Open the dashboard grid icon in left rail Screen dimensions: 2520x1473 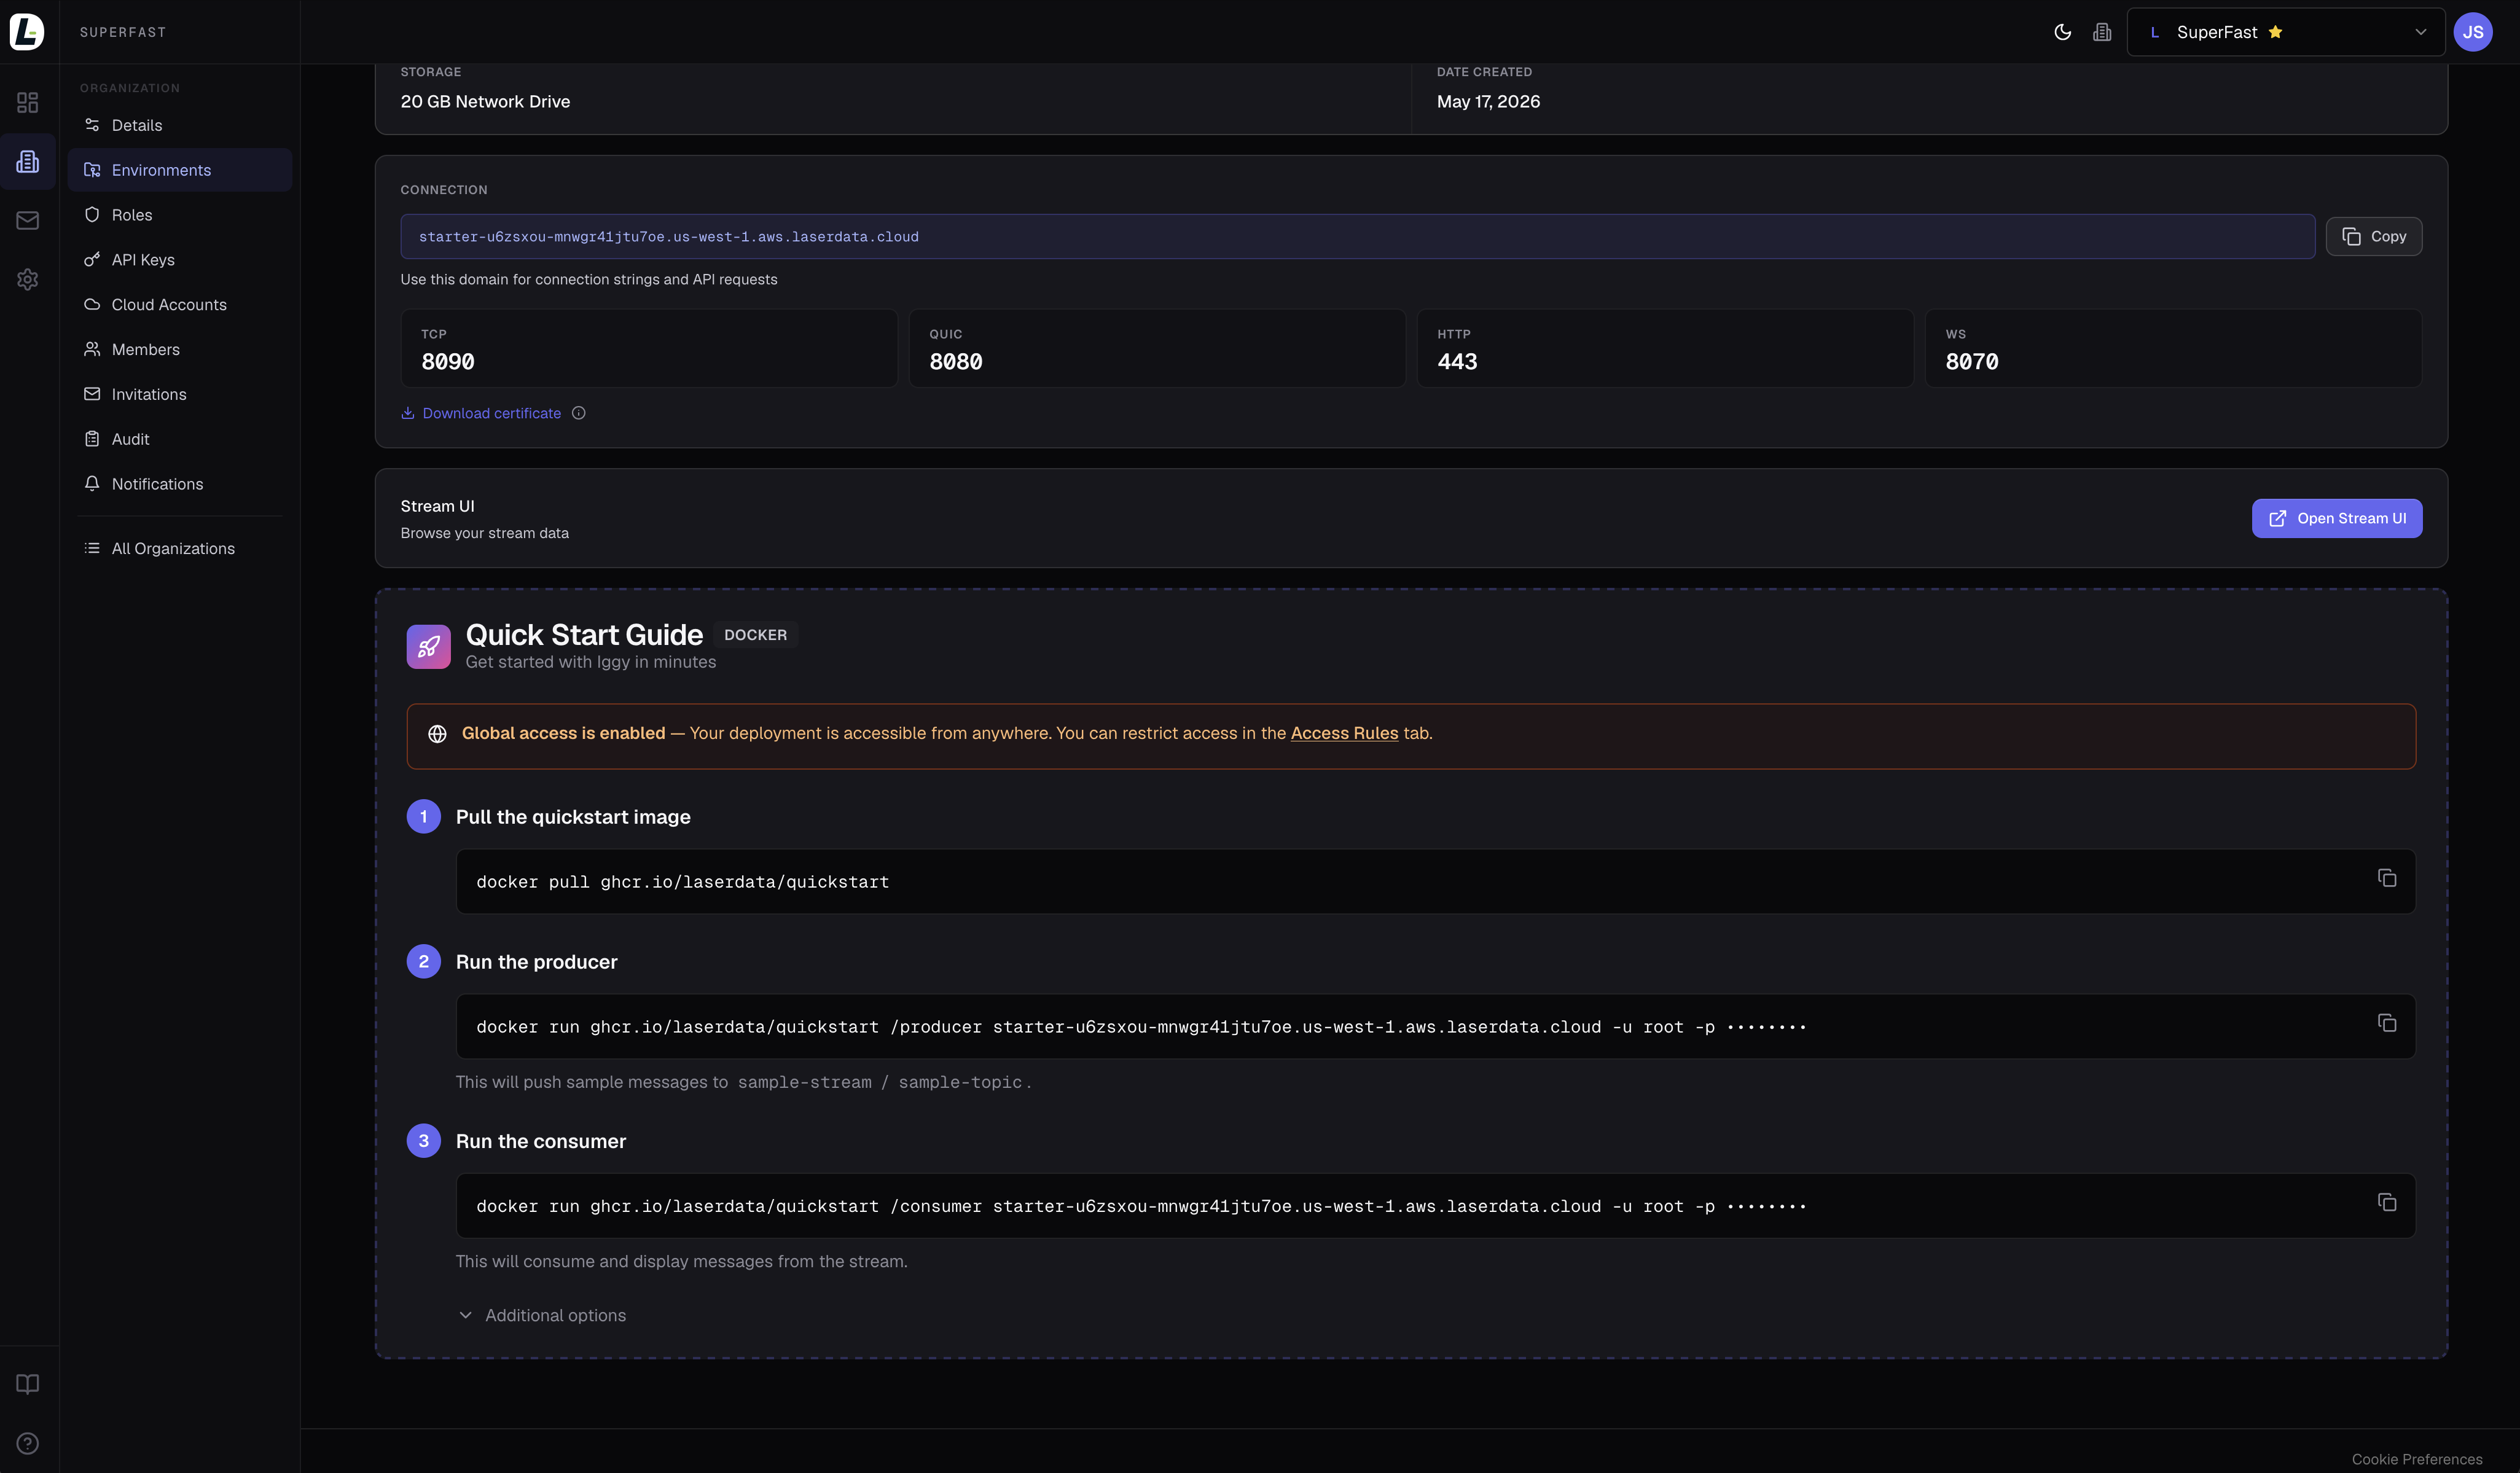coord(28,102)
